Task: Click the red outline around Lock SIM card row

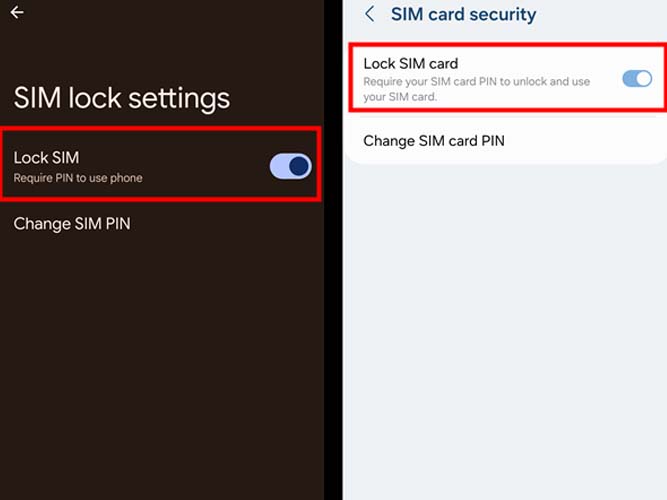Action: (x=508, y=45)
